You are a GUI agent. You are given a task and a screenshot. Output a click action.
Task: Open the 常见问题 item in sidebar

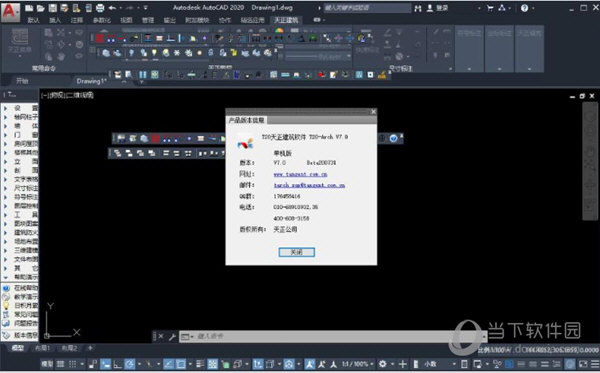pyautogui.click(x=20, y=314)
